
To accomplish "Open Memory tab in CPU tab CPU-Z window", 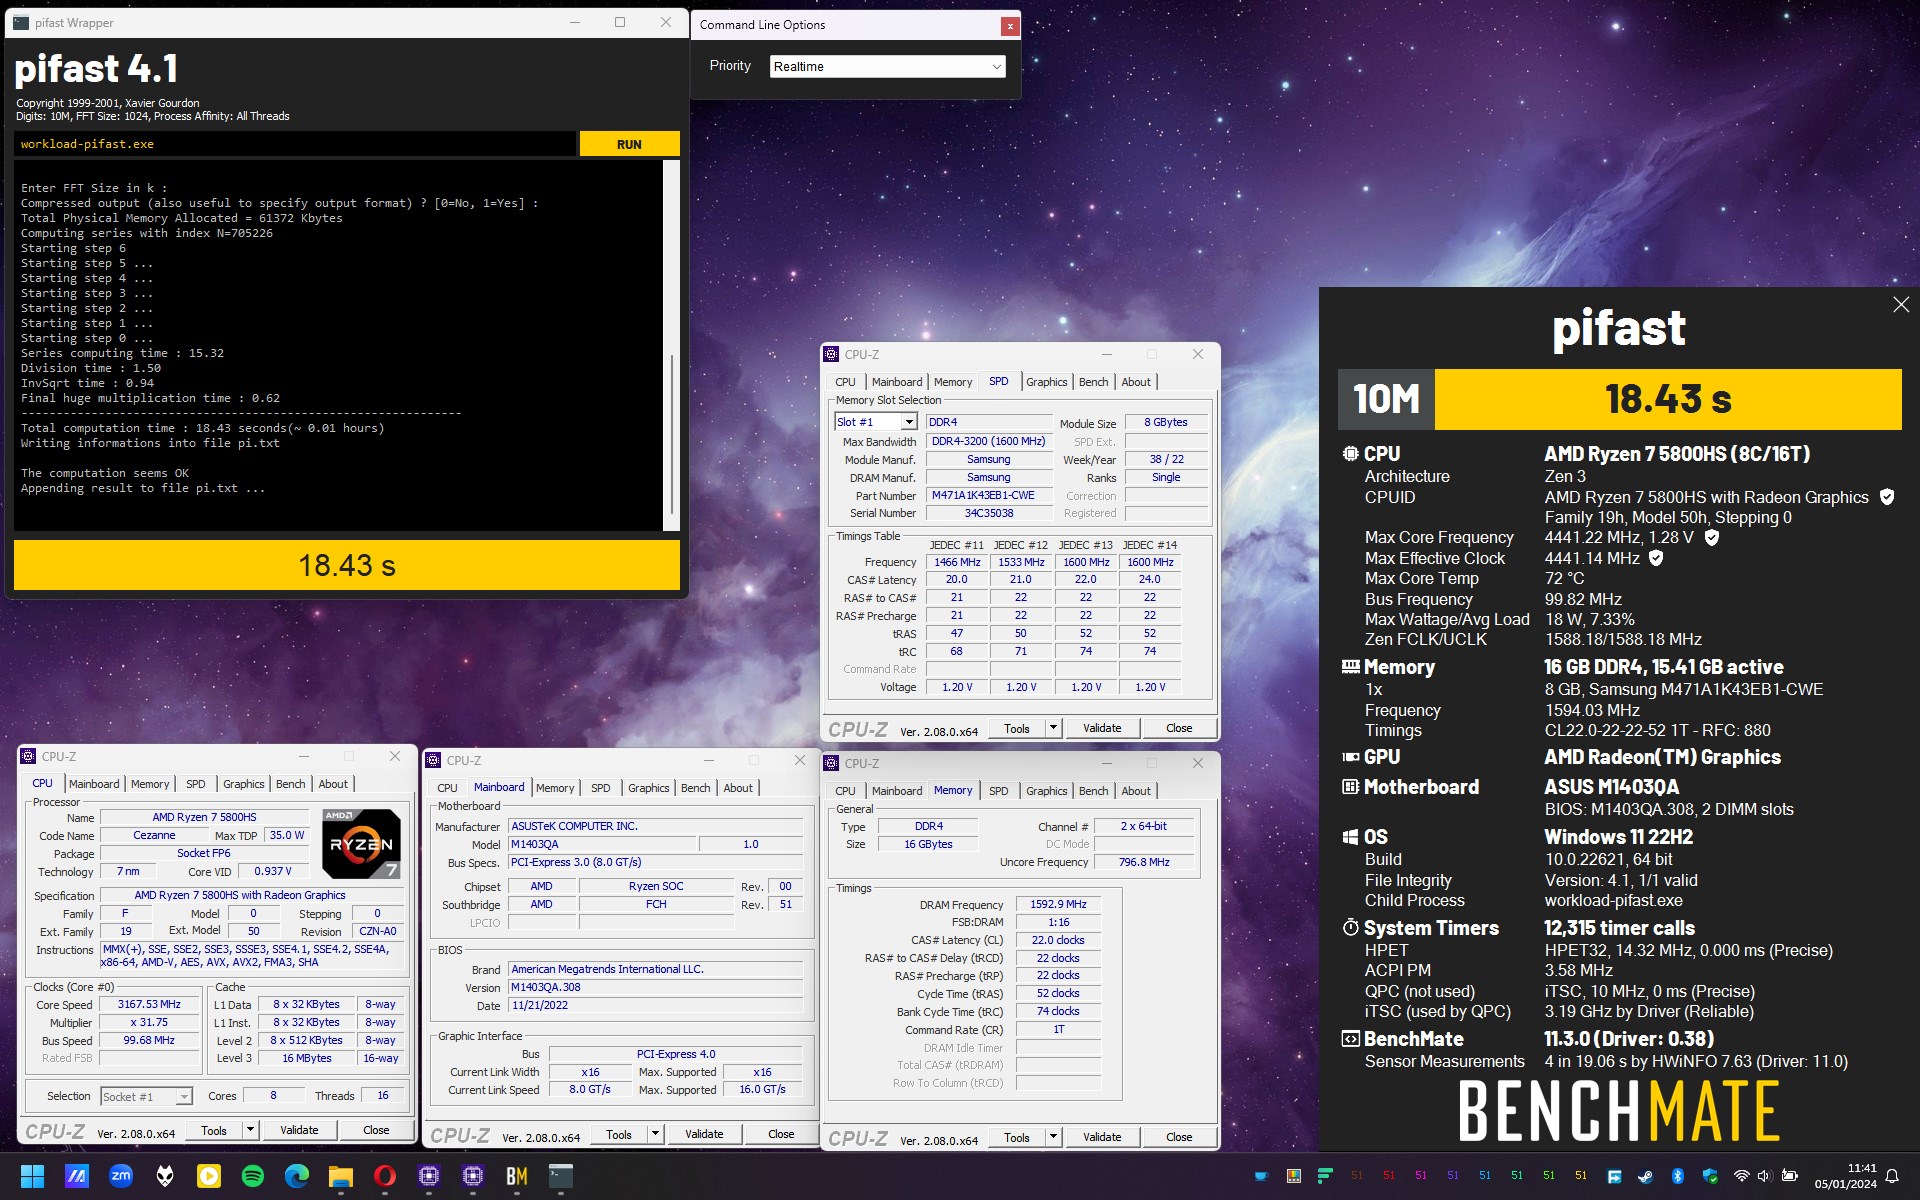I will click(150, 784).
